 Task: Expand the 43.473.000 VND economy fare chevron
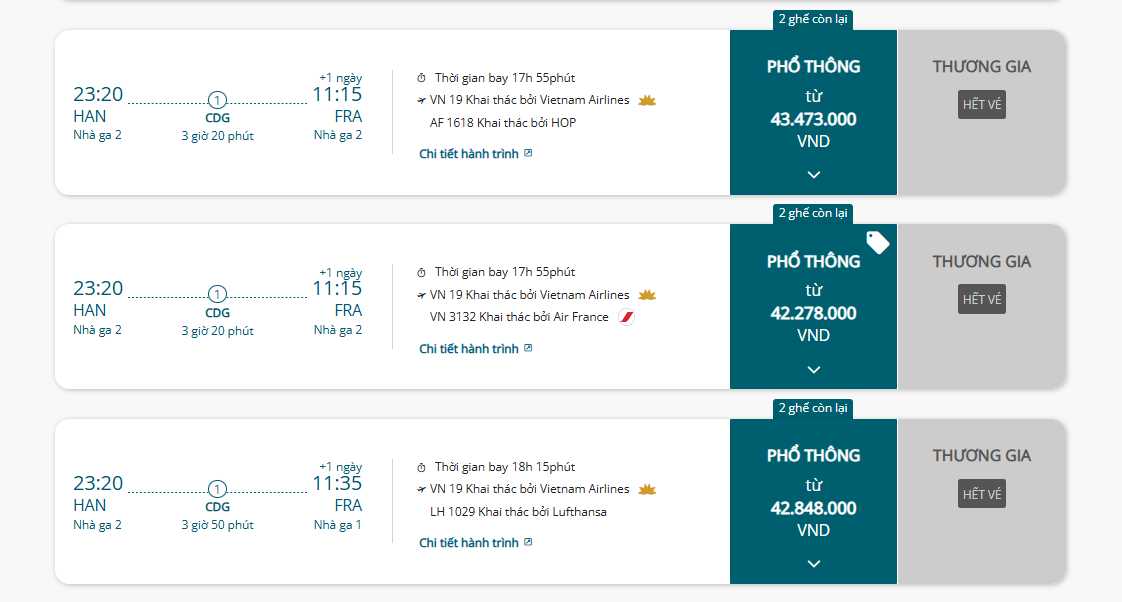coord(814,175)
